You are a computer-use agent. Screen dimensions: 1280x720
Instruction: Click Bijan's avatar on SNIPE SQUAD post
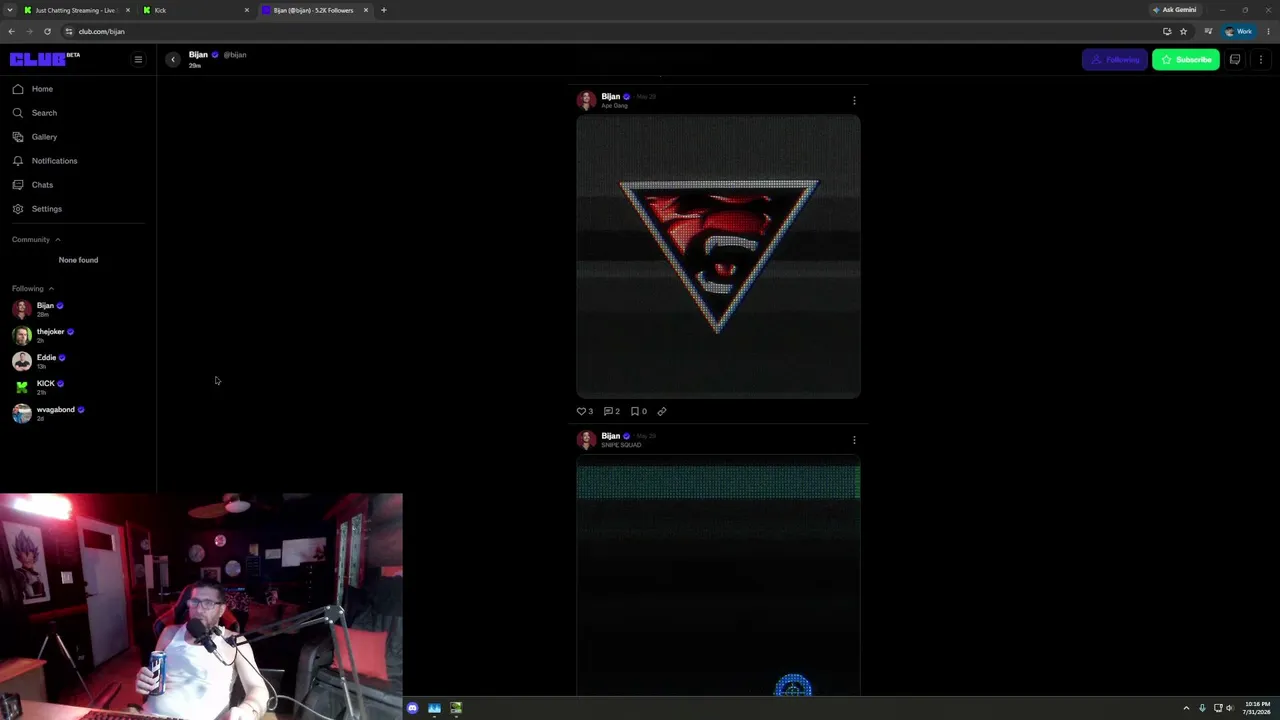pyautogui.click(x=586, y=440)
